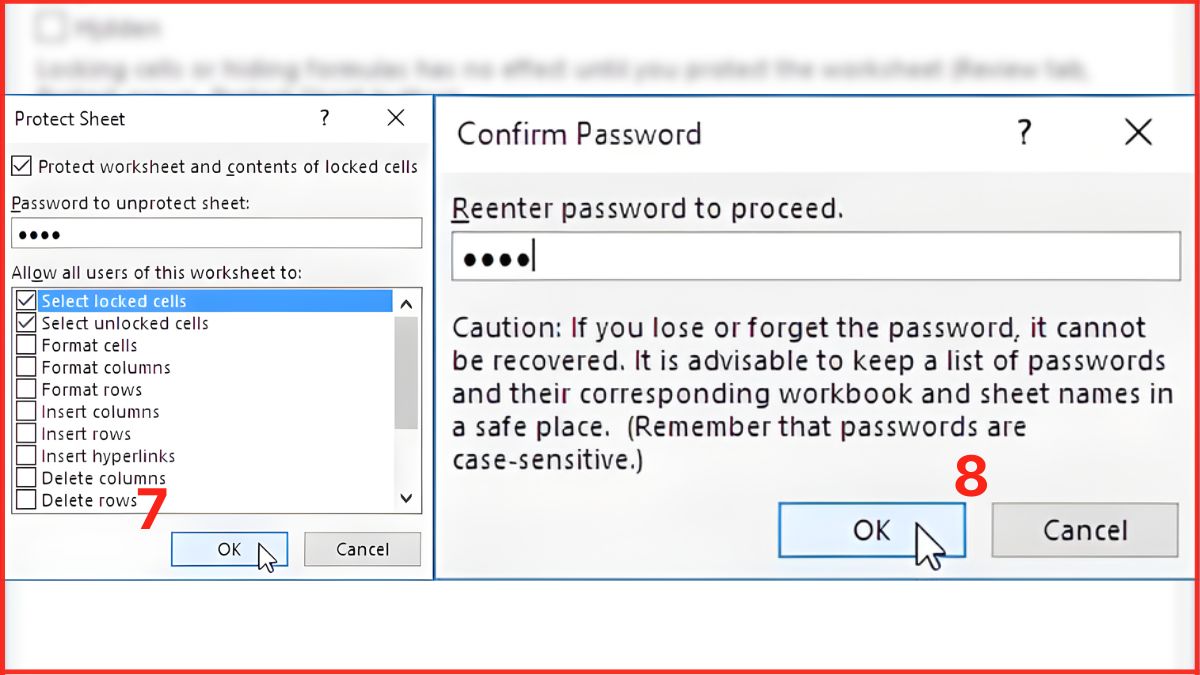The image size is (1200, 675).
Task: Check the Insert rows checkbox
Action: (x=26, y=433)
